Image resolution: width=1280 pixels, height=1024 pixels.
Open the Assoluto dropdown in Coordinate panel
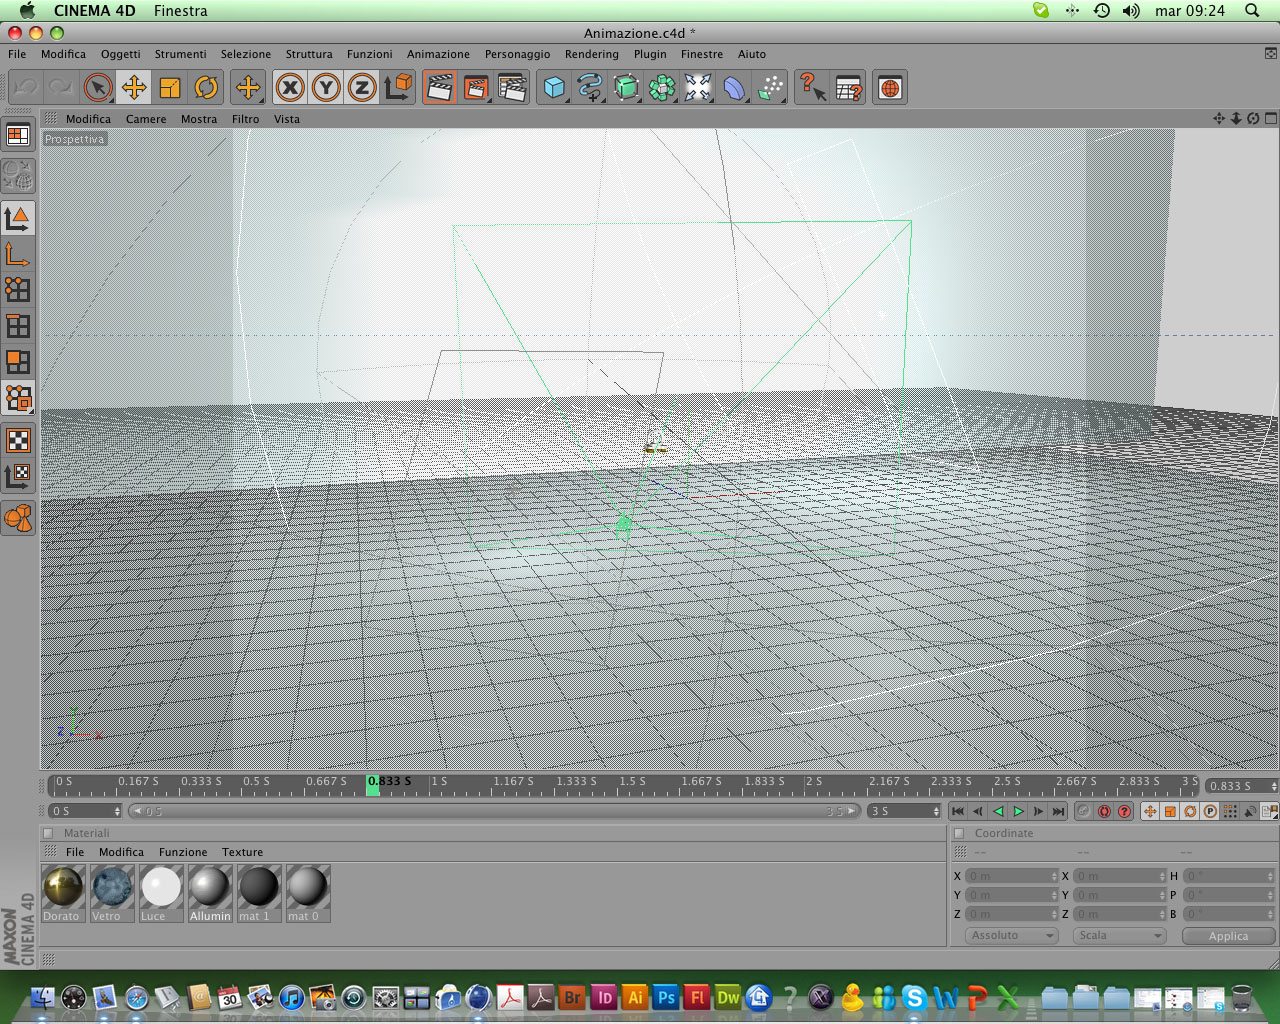1012,935
